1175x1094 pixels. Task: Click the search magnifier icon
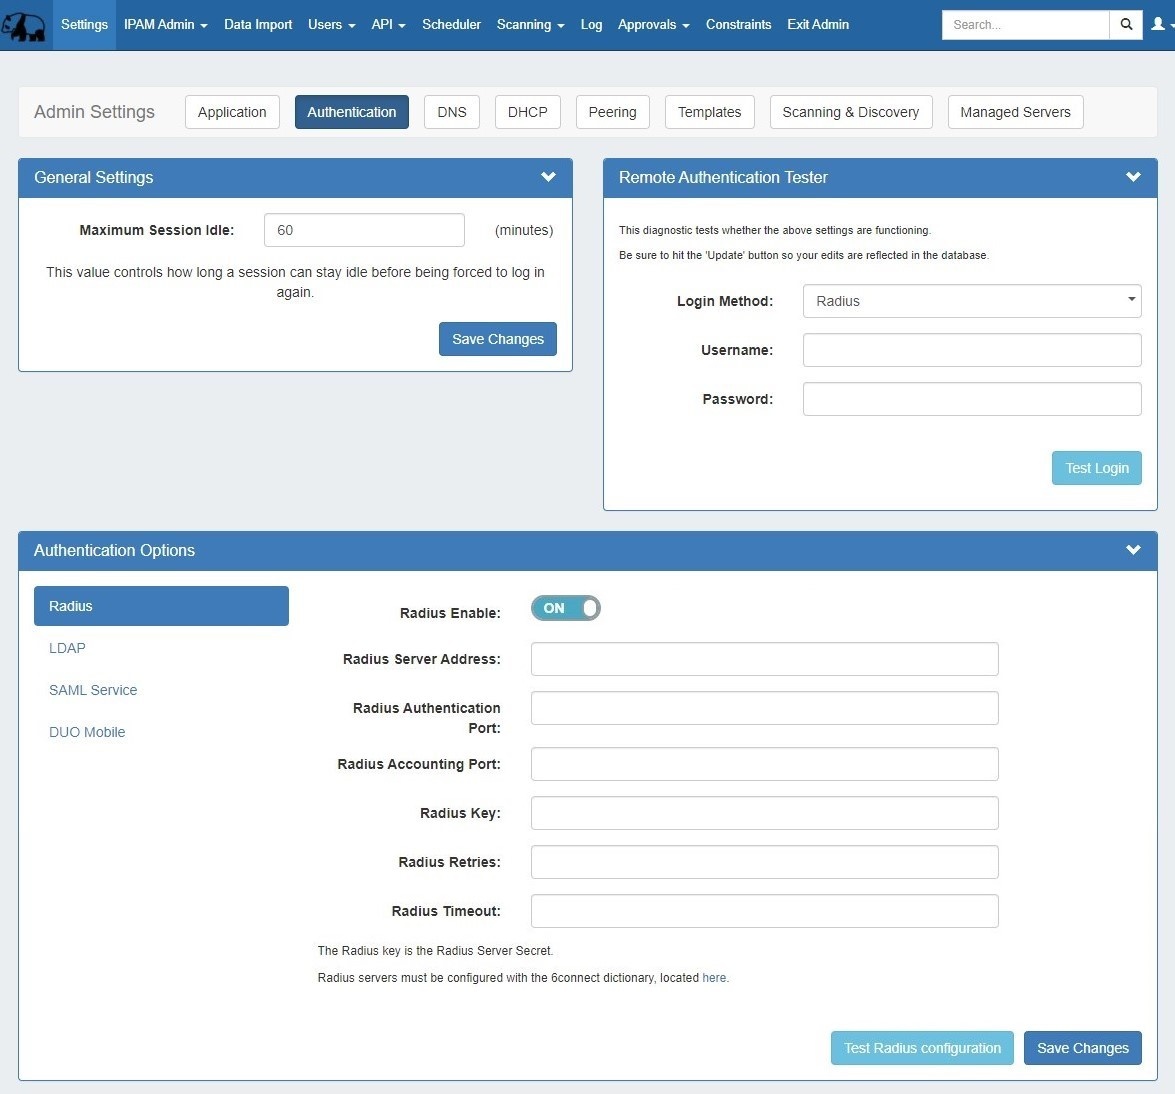(1126, 25)
